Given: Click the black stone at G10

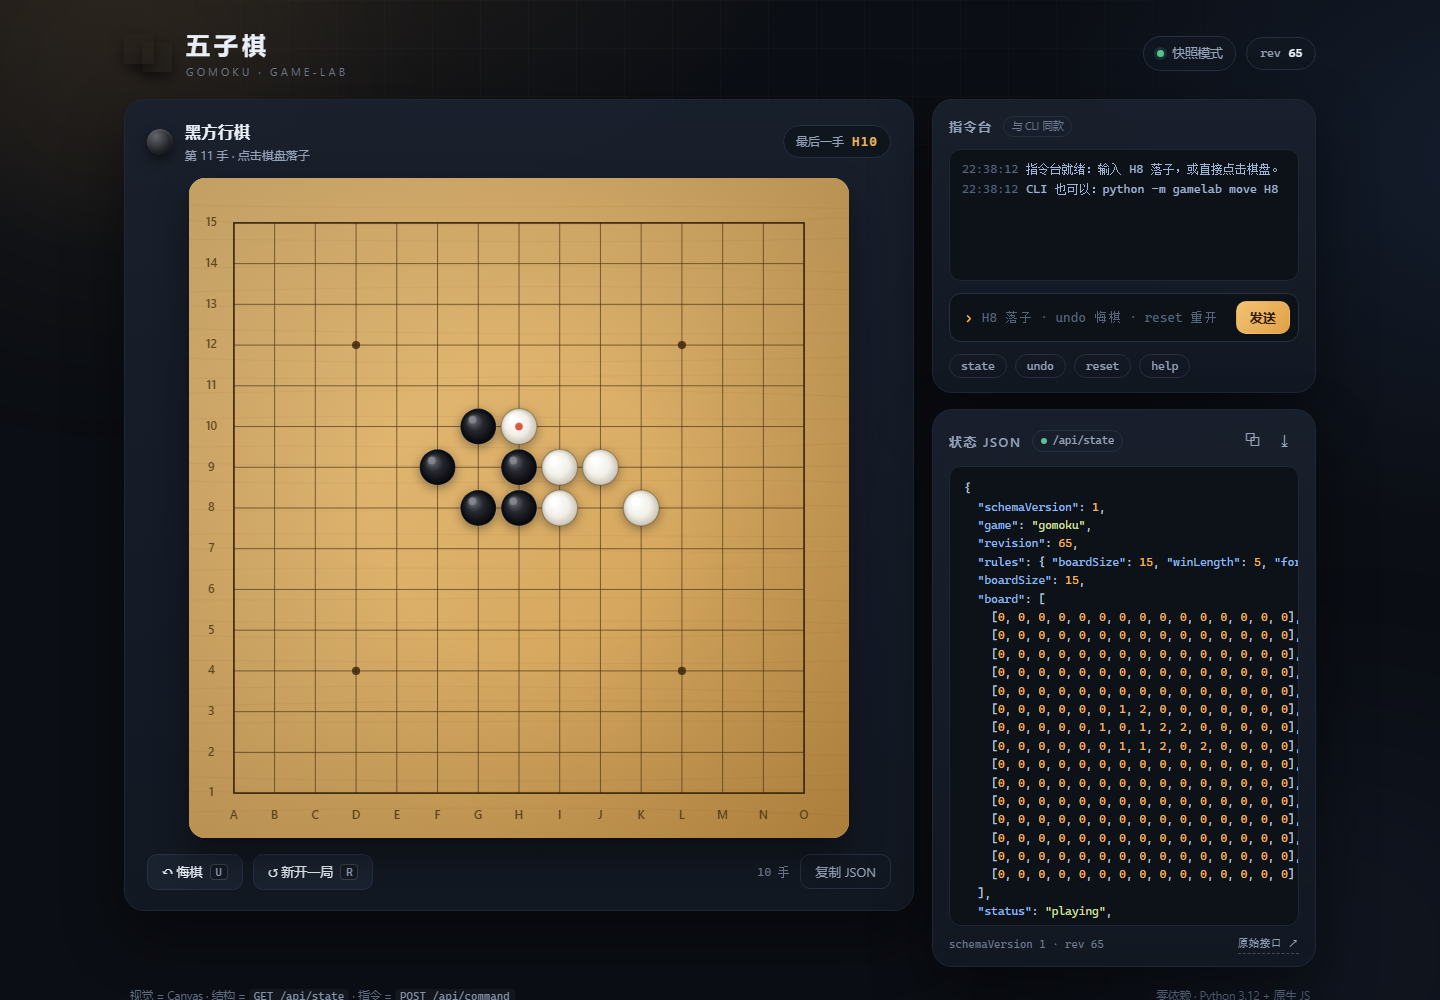Looking at the screenshot, I should (x=478, y=427).
